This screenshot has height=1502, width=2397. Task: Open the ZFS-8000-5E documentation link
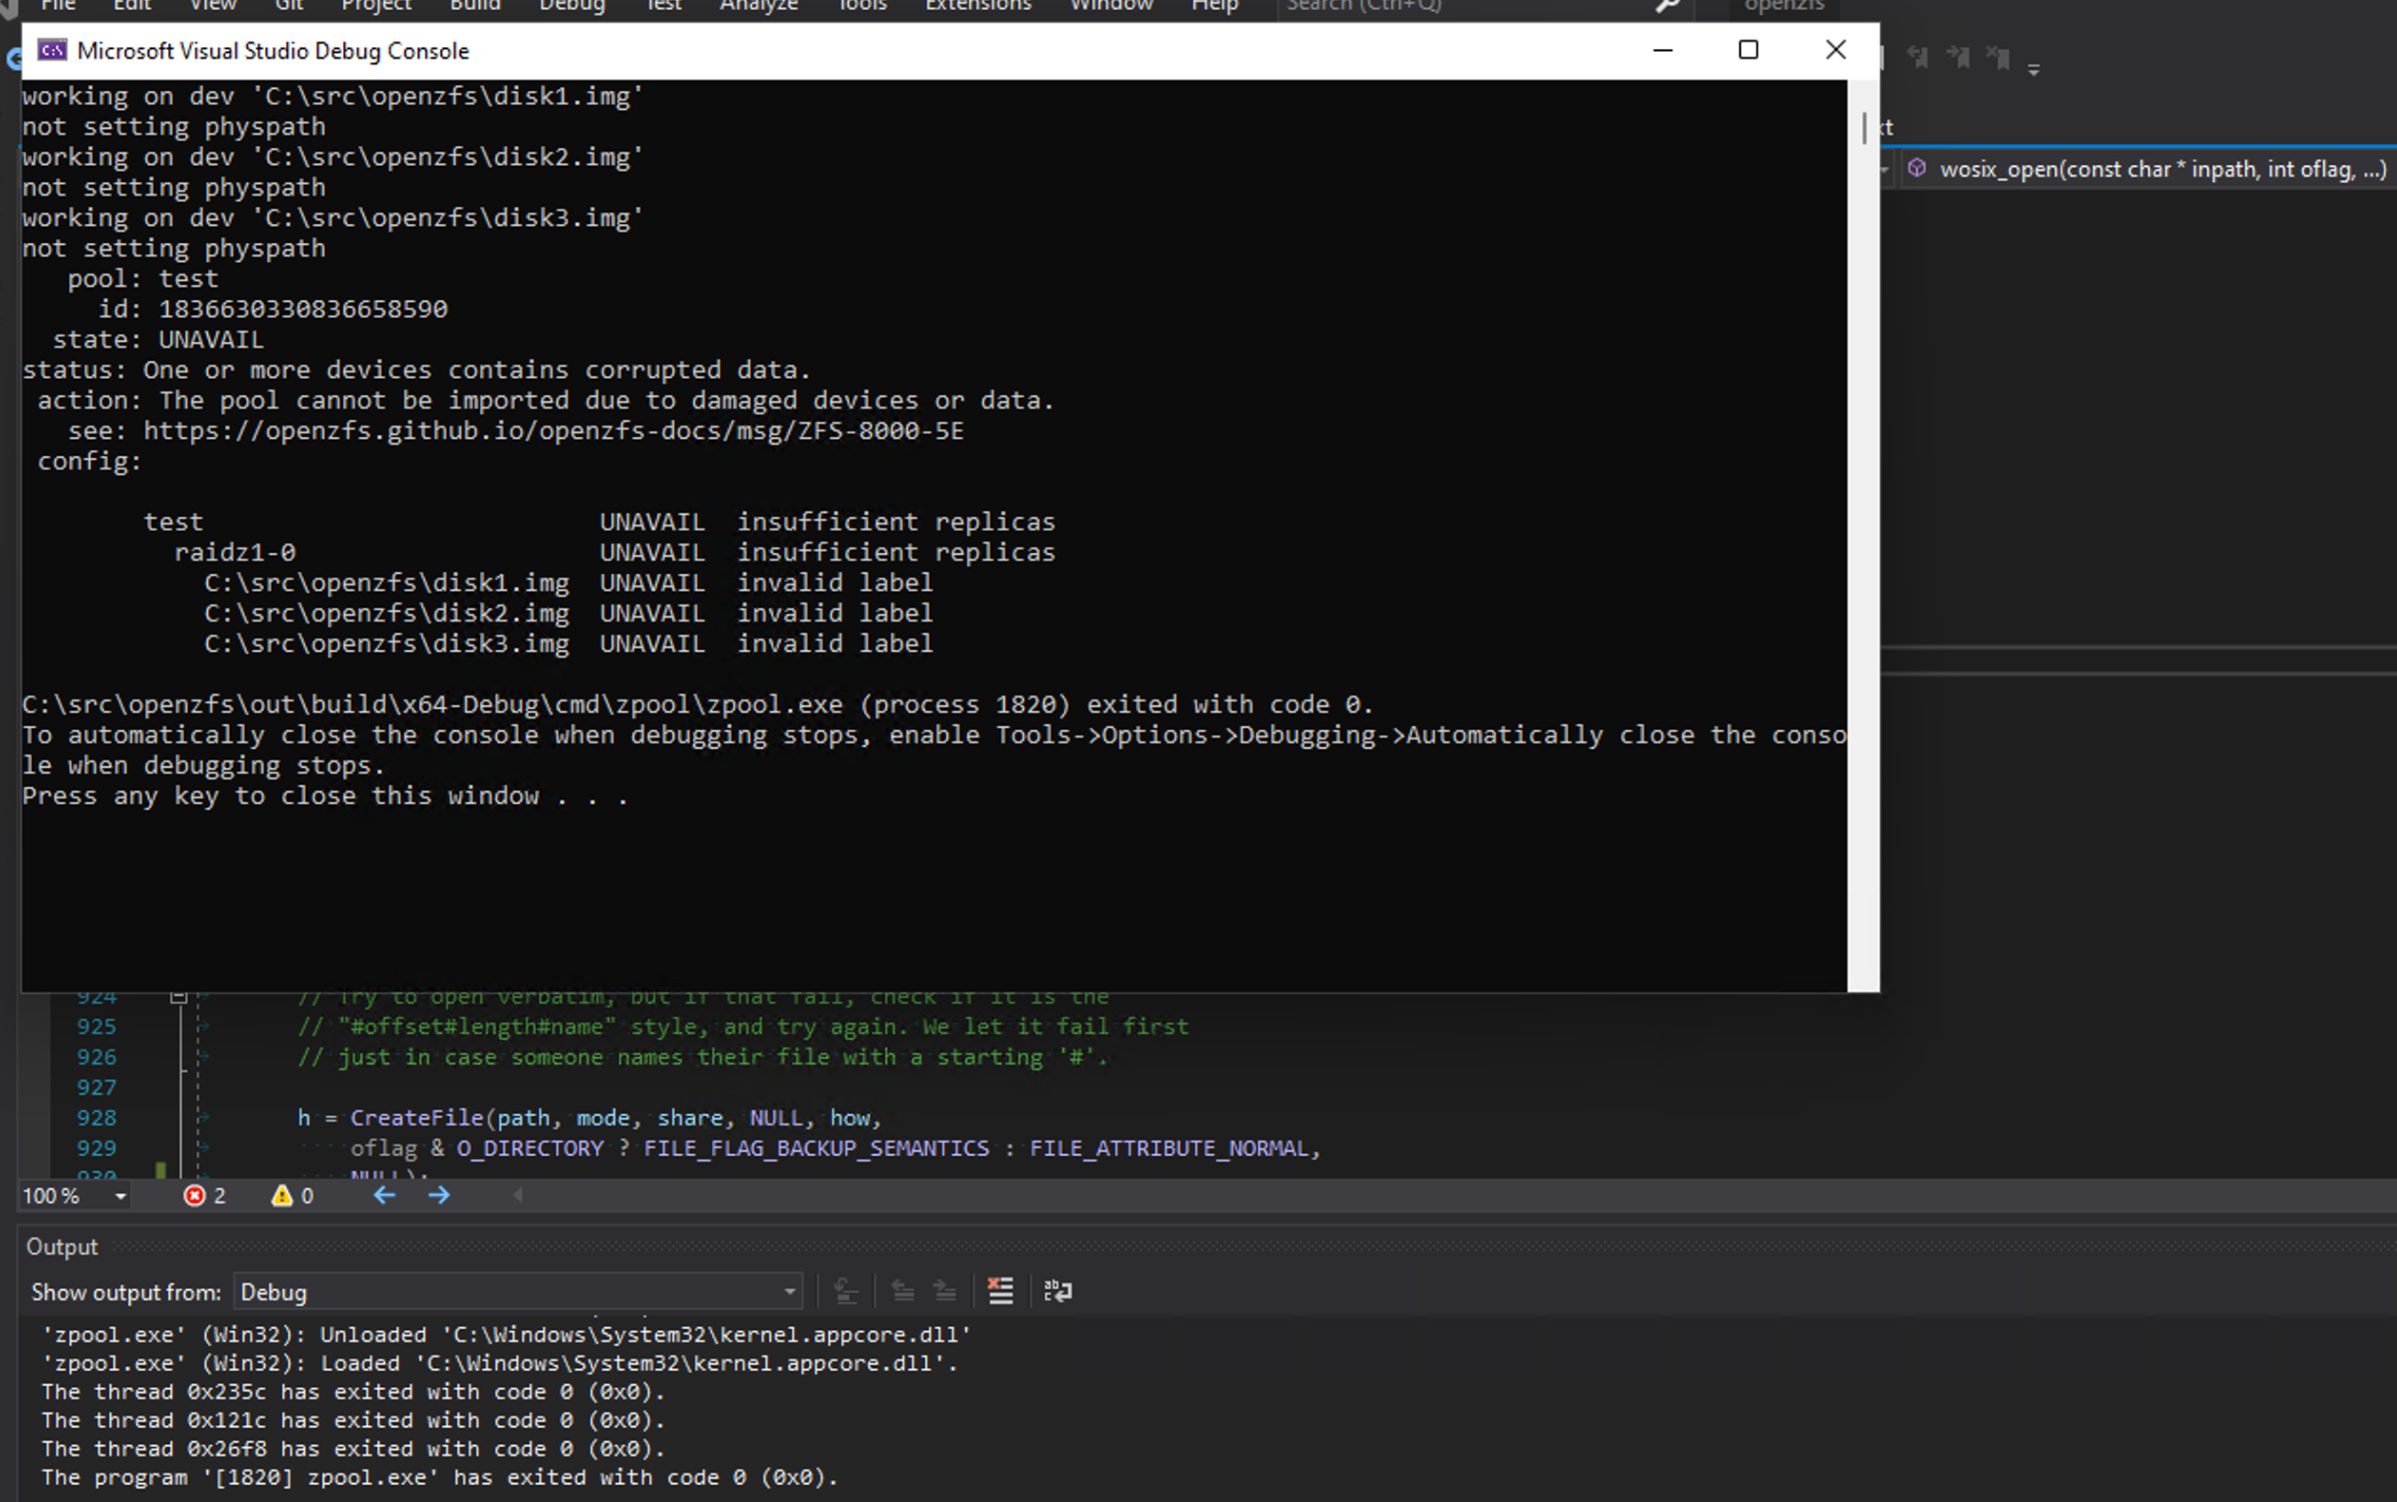pyautogui.click(x=554, y=430)
